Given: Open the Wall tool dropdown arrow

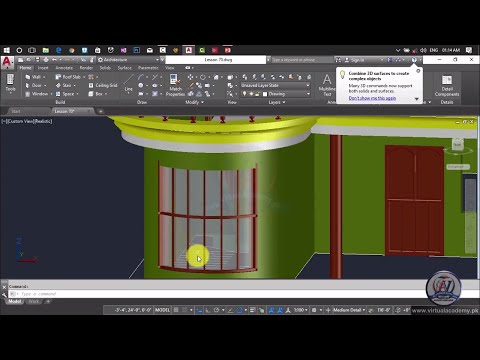Looking at the screenshot, I should pyautogui.click(x=44, y=77).
